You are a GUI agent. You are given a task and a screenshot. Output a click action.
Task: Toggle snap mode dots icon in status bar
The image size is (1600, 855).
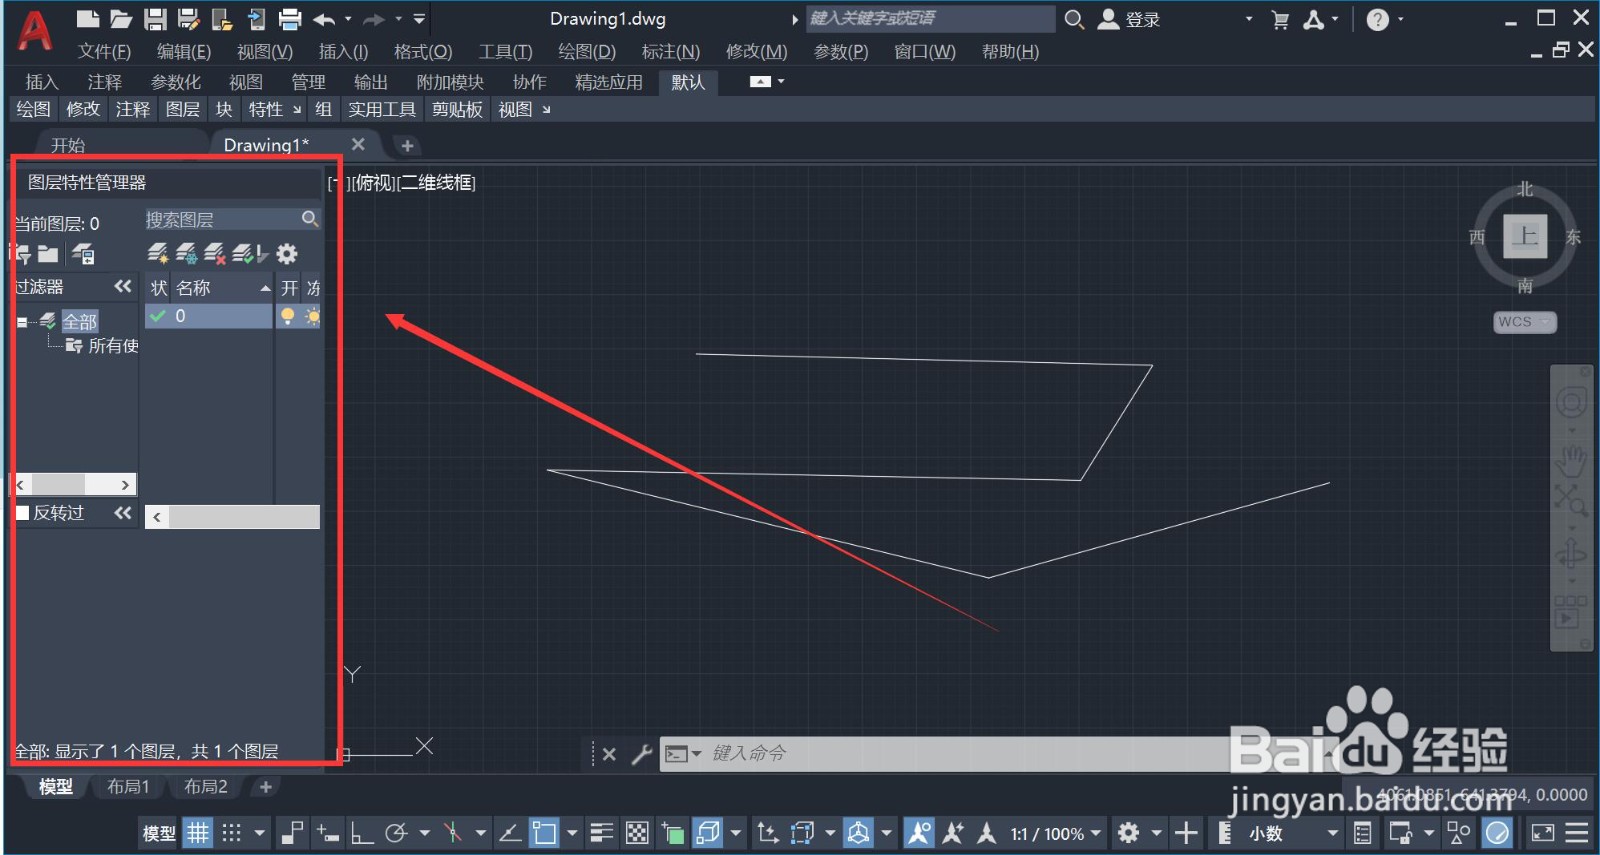point(231,832)
